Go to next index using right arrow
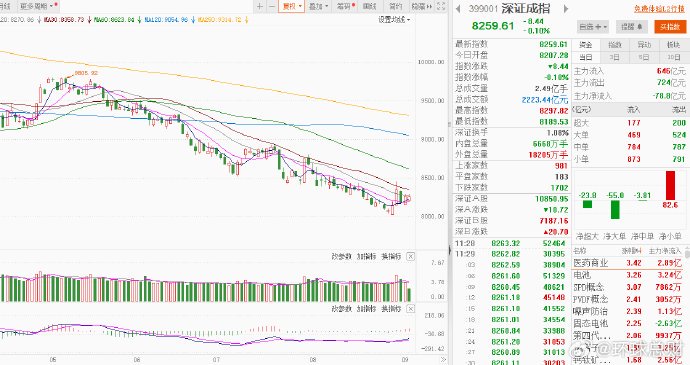Viewport: 690px width, 365px height. 566,8
